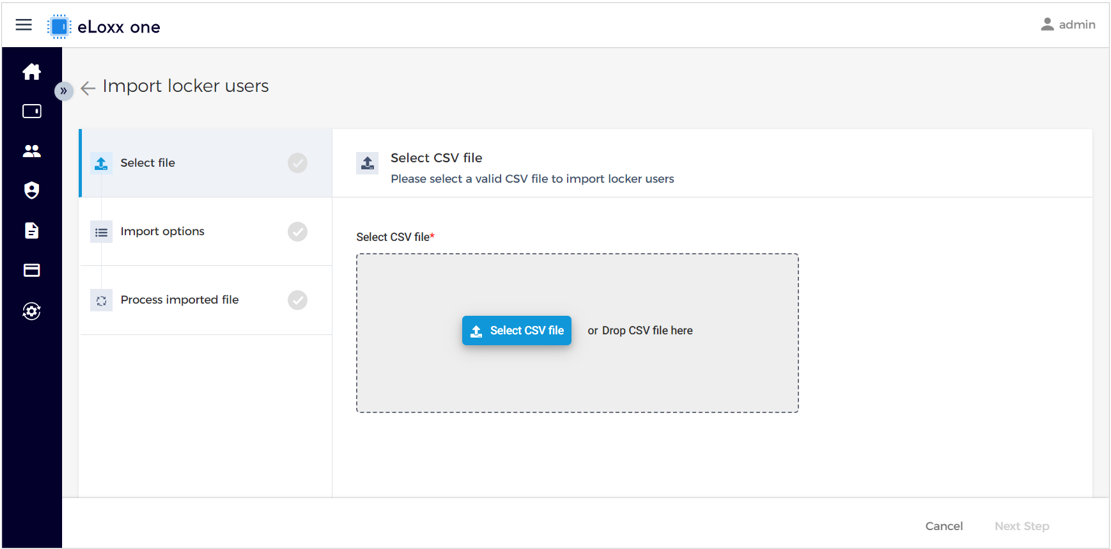Click the Import options list icon
Screen dimensions: 1111x549
(101, 232)
